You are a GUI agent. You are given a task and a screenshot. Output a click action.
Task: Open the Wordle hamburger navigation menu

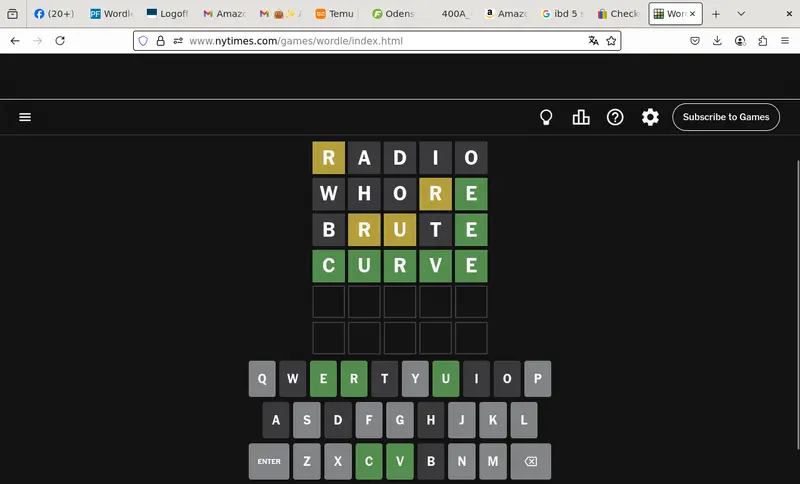25,117
